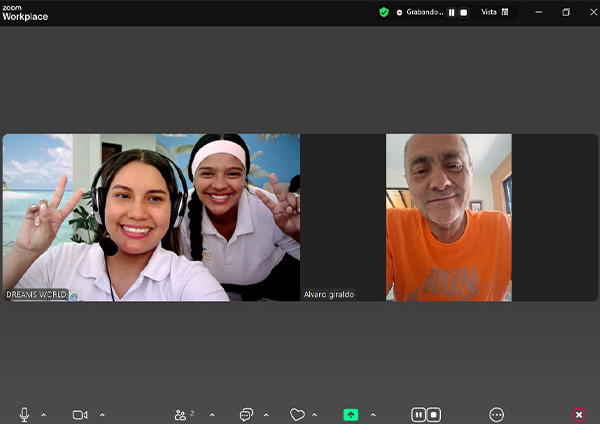Image resolution: width=600 pixels, height=424 pixels.
Task: Mute the microphone in the toolbar
Action: (24, 414)
